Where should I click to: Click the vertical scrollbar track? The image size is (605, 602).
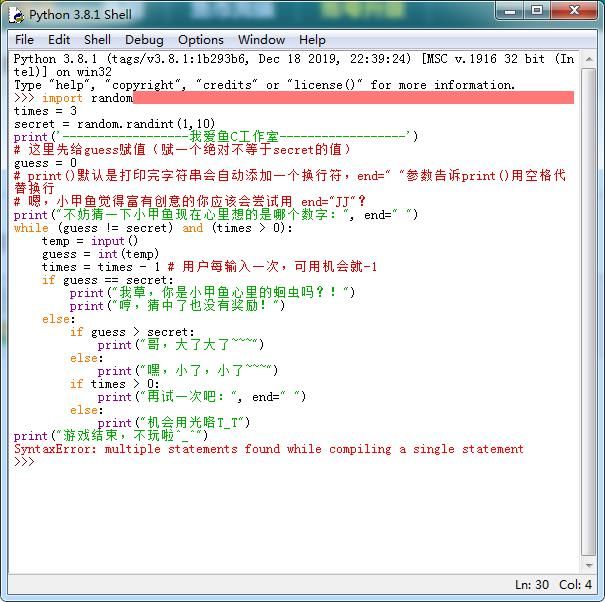click(x=588, y=300)
